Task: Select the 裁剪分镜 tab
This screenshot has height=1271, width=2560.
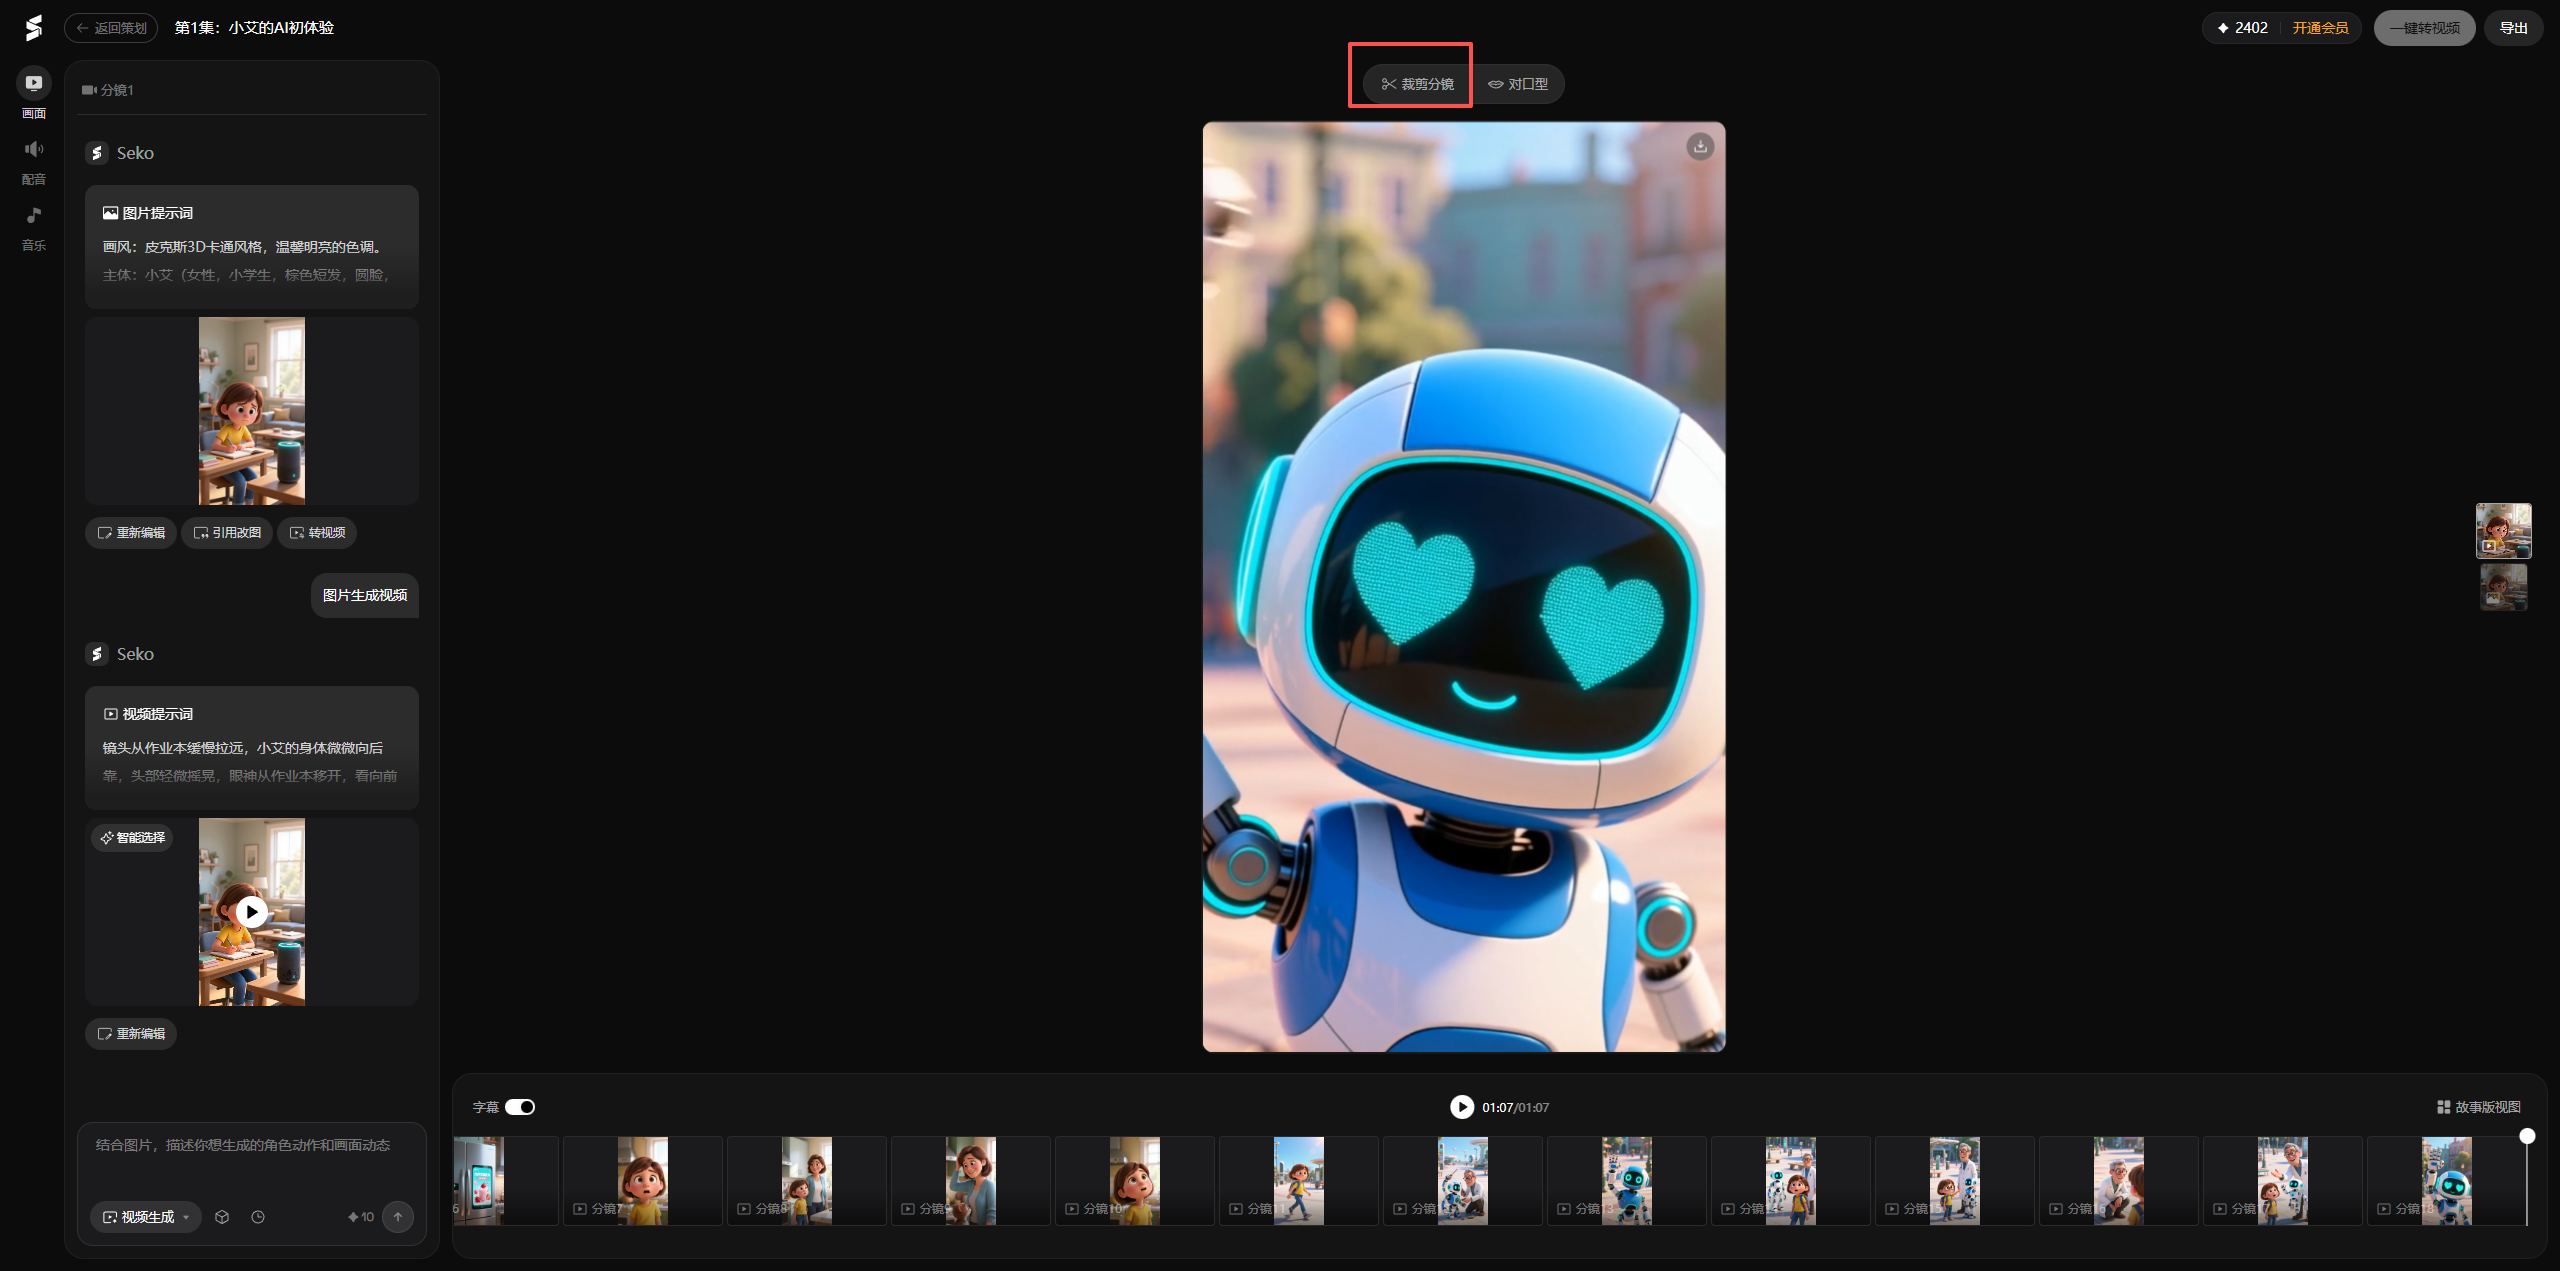Action: pos(1417,84)
